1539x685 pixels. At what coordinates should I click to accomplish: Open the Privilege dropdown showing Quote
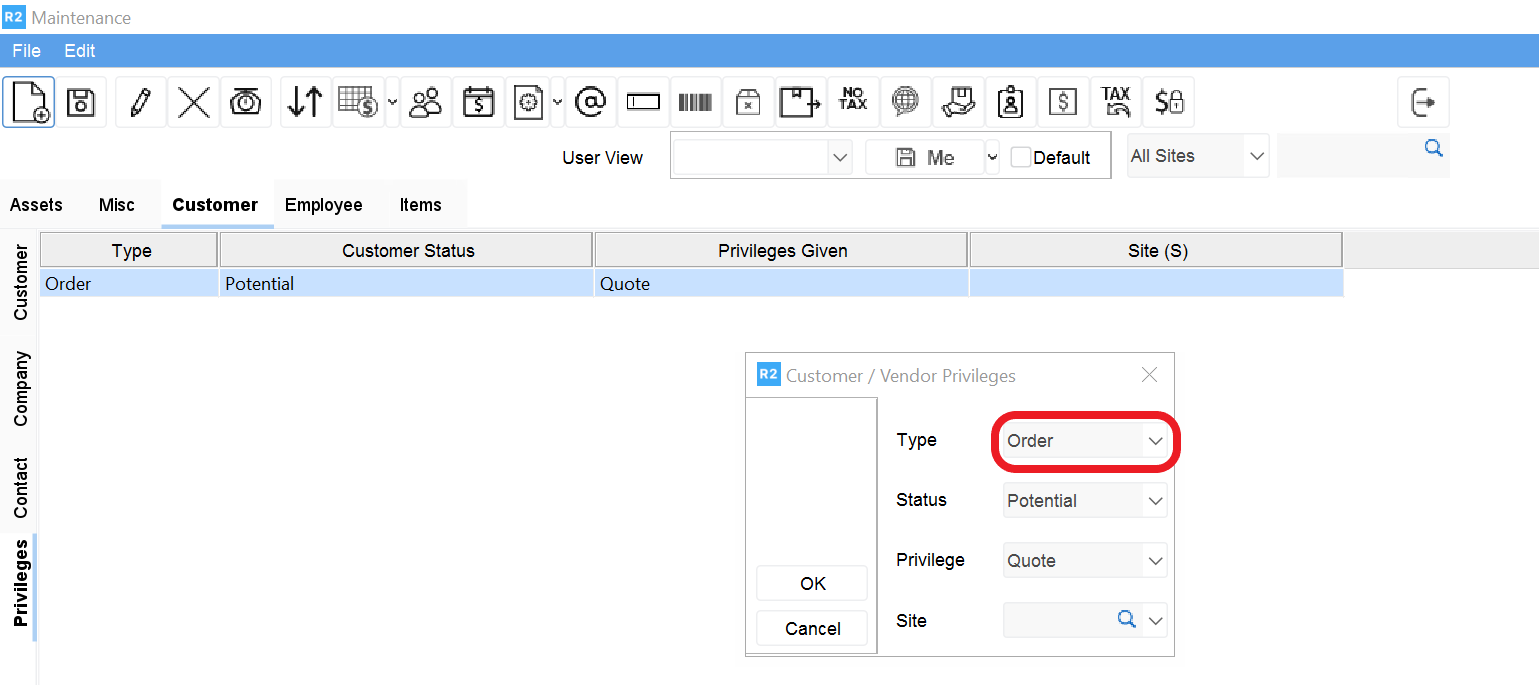coord(1155,561)
